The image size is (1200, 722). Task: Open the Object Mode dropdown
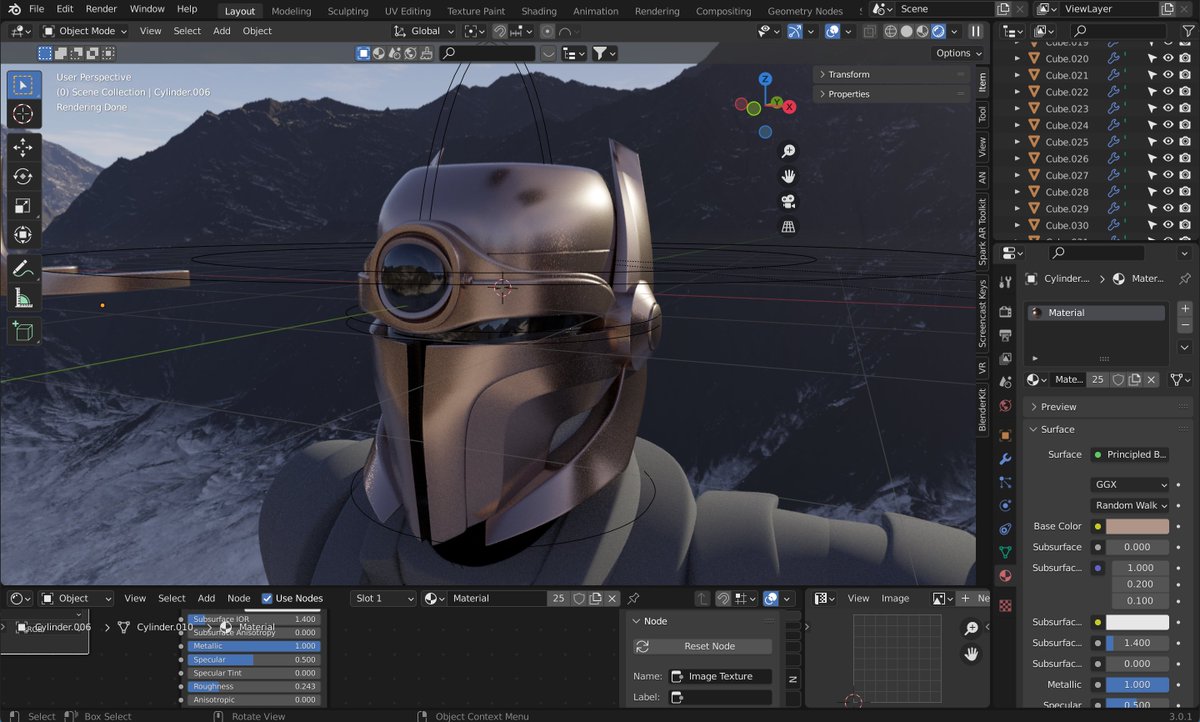pyautogui.click(x=85, y=31)
